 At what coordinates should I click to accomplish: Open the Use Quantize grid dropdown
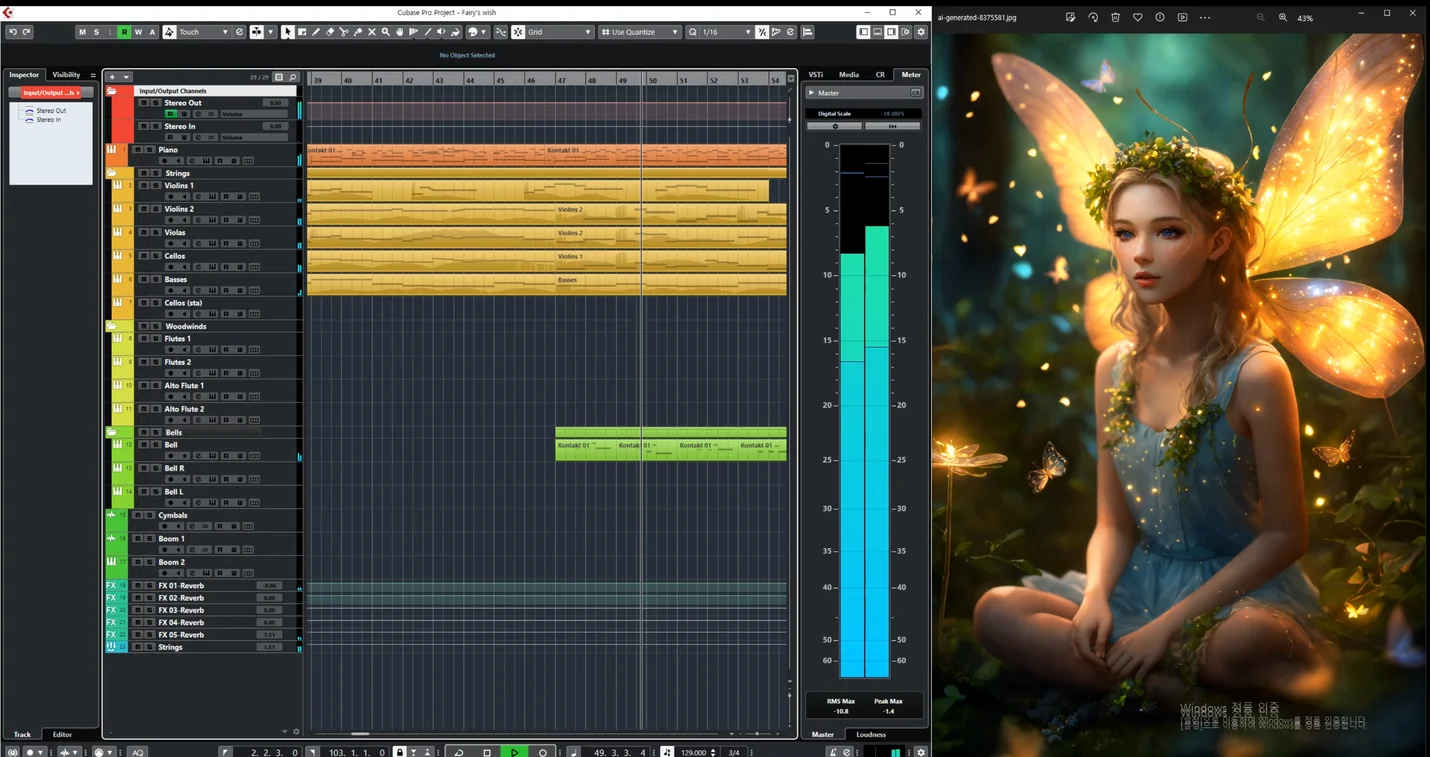click(640, 32)
